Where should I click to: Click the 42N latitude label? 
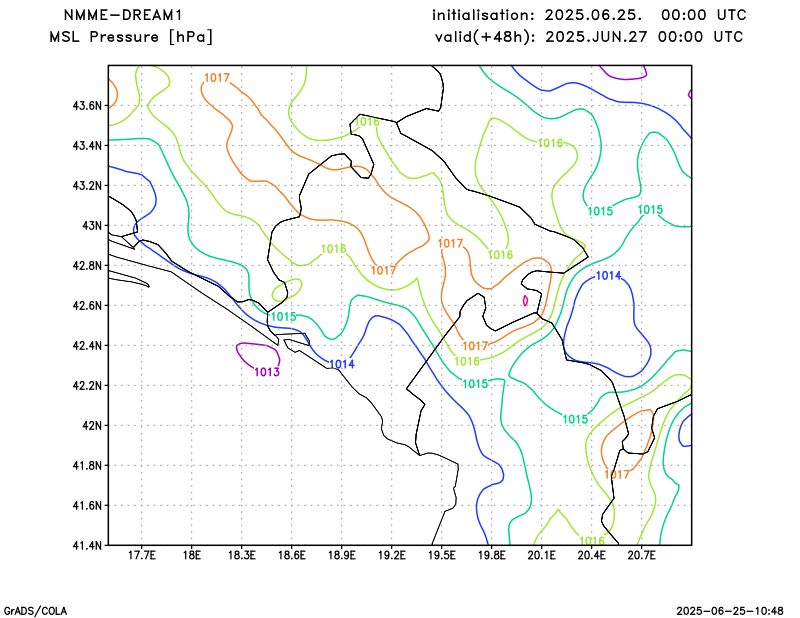[92, 425]
